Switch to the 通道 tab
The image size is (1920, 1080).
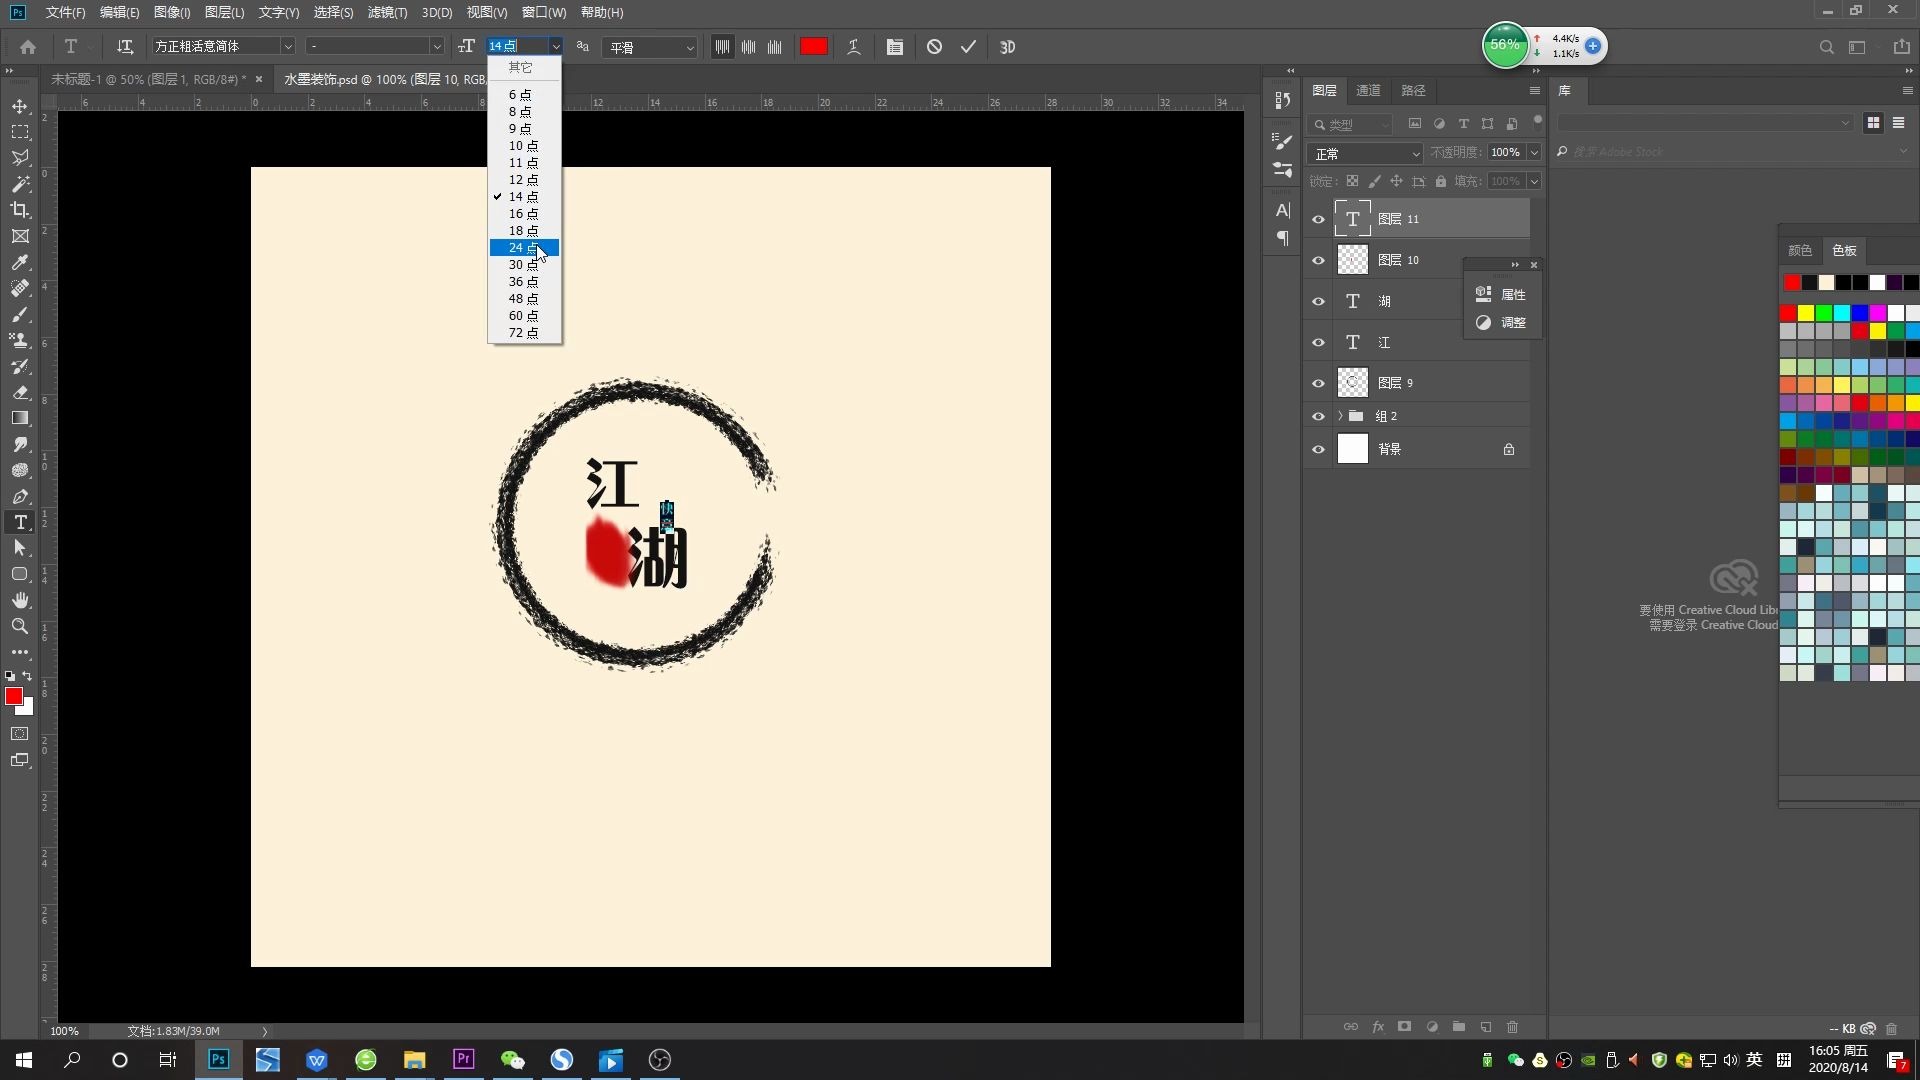[1368, 90]
